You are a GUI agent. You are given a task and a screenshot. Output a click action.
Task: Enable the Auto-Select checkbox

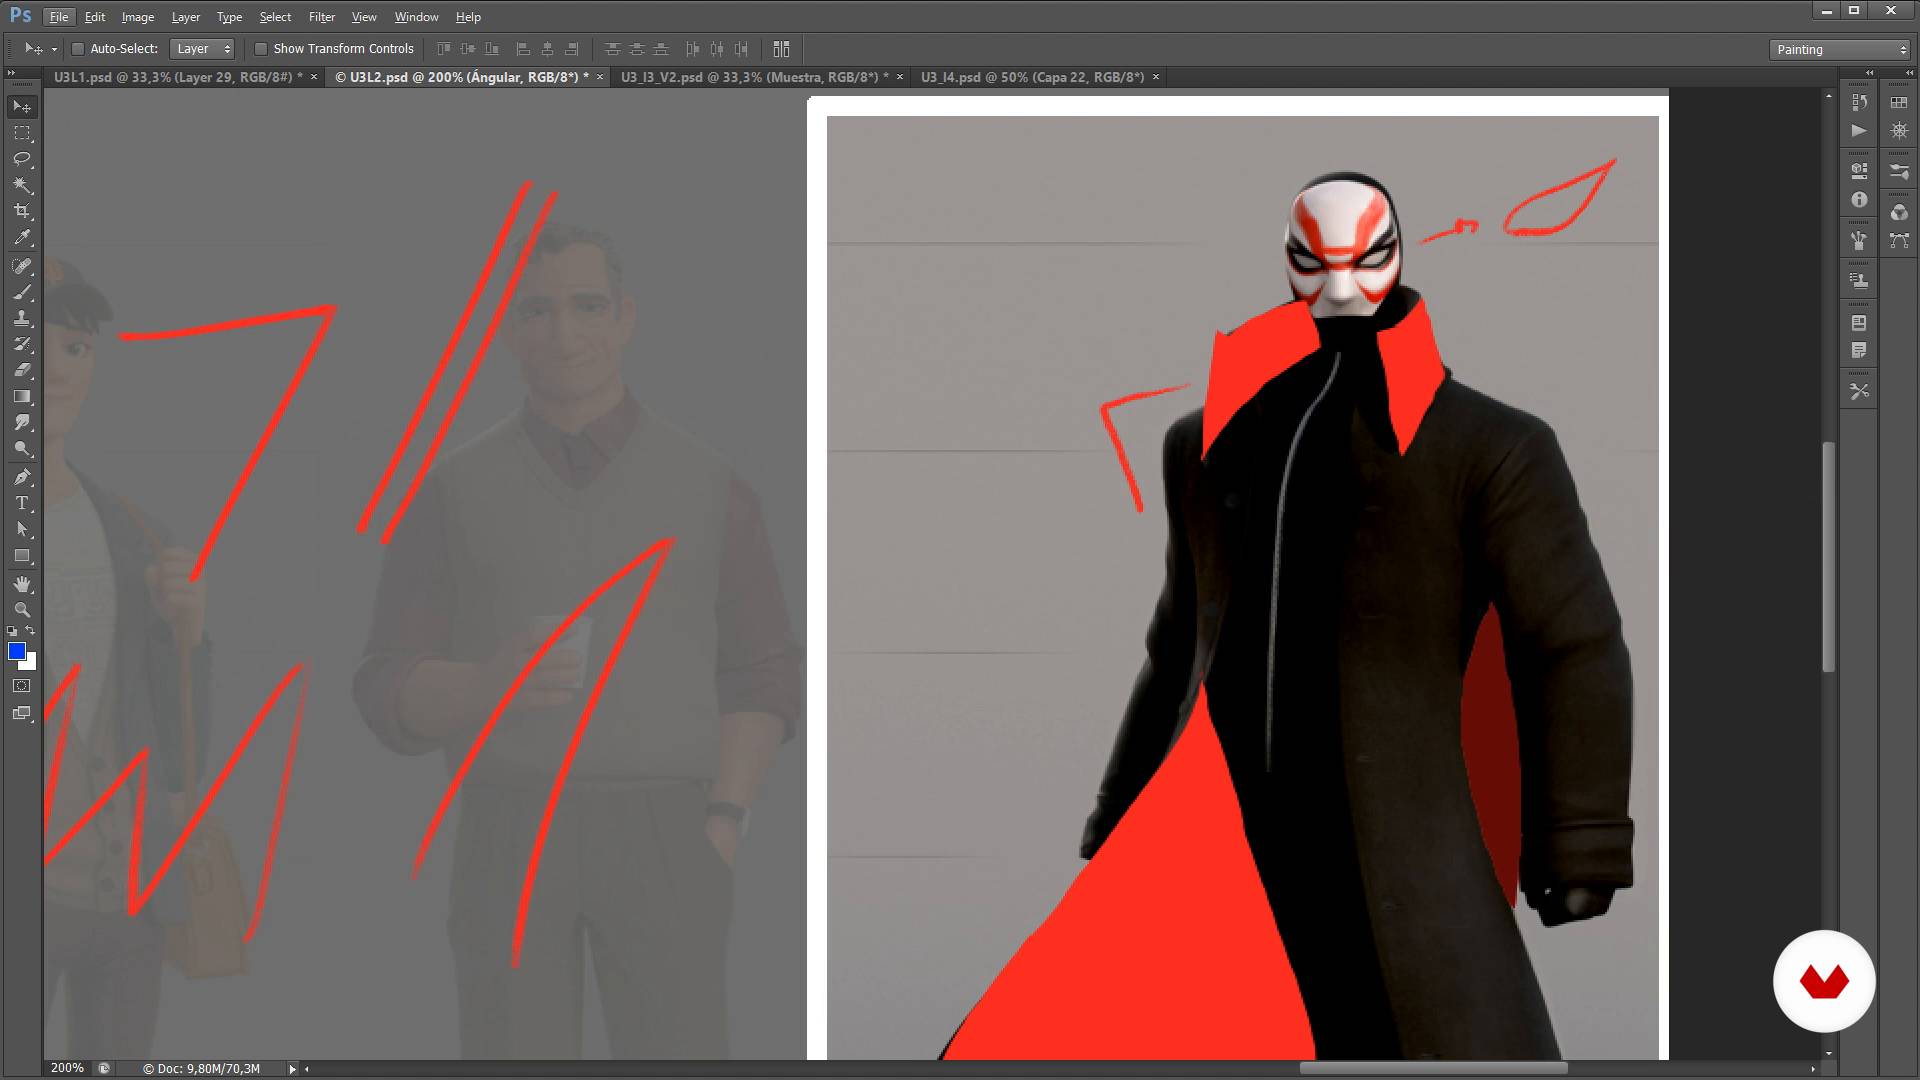coord(78,49)
